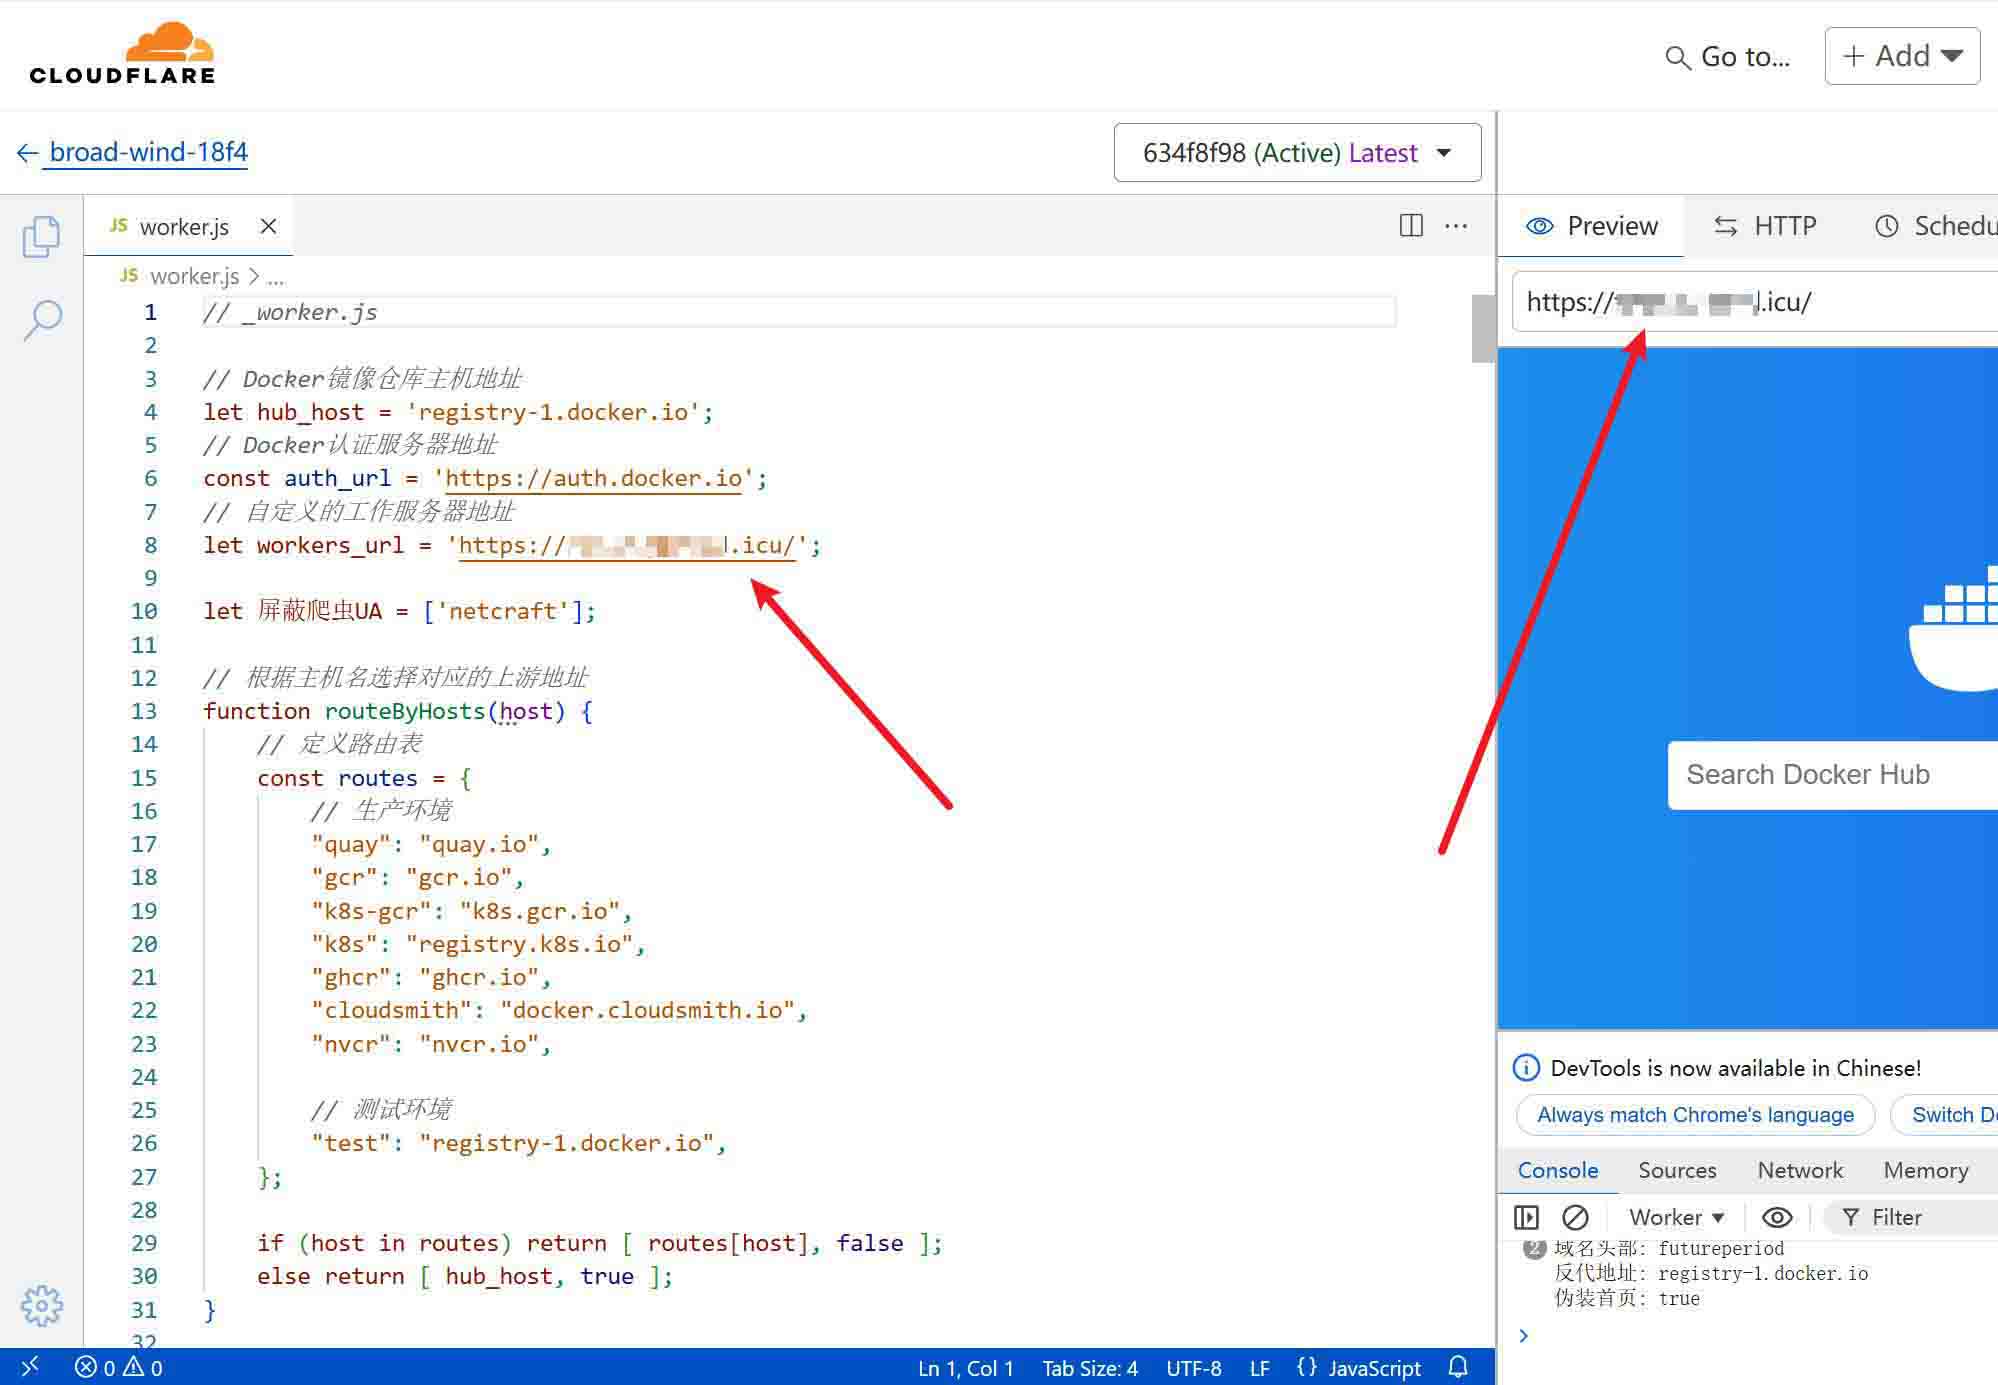Go back to broad-wind-18f4 worker
Viewport: 1998px width, 1385px height.
[x=132, y=152]
